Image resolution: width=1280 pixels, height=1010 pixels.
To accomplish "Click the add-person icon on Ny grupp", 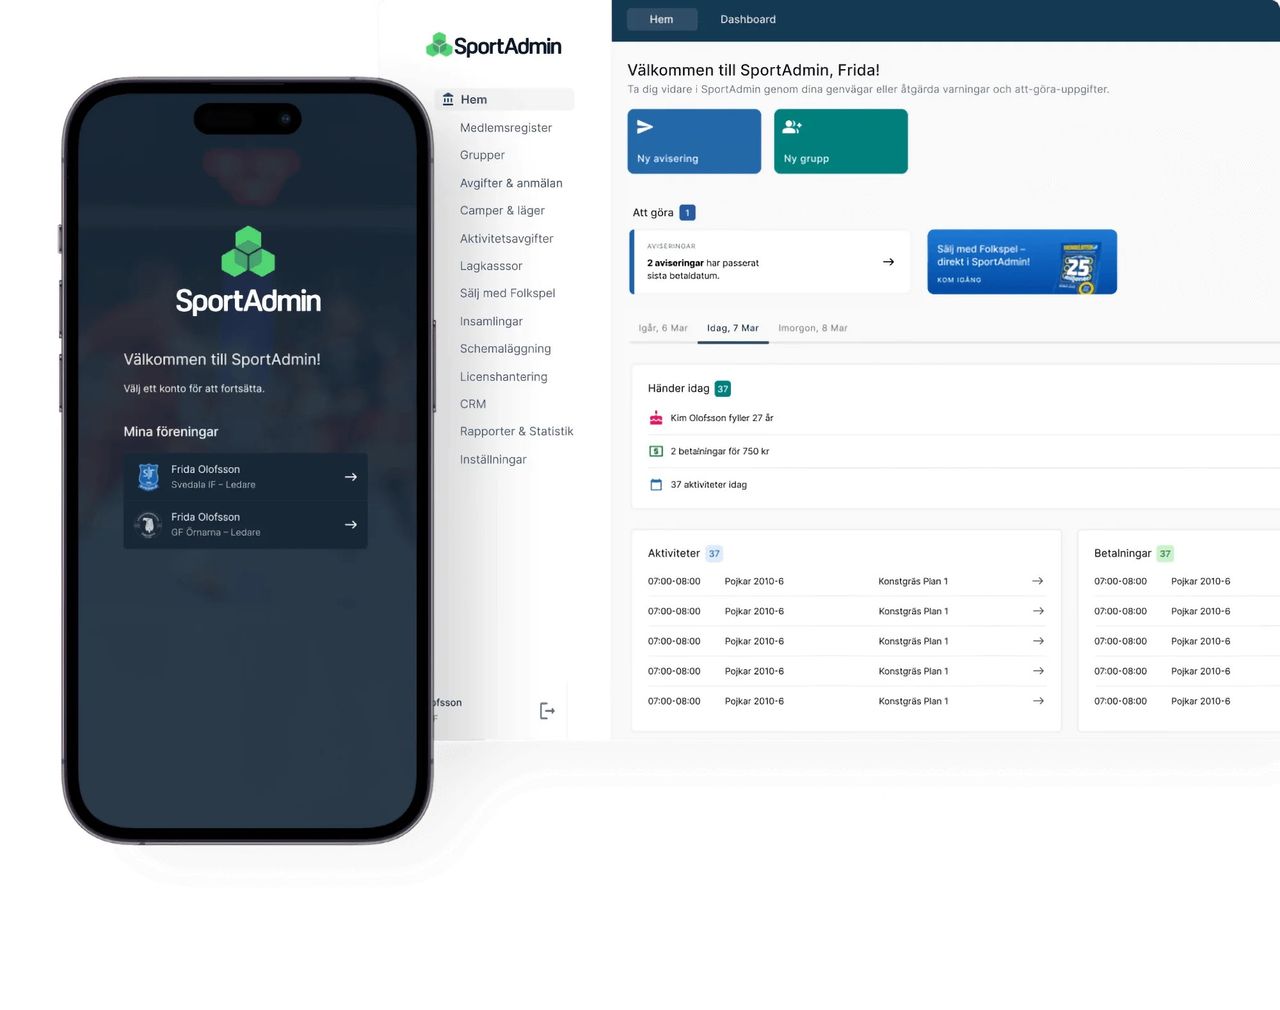I will coord(792,127).
